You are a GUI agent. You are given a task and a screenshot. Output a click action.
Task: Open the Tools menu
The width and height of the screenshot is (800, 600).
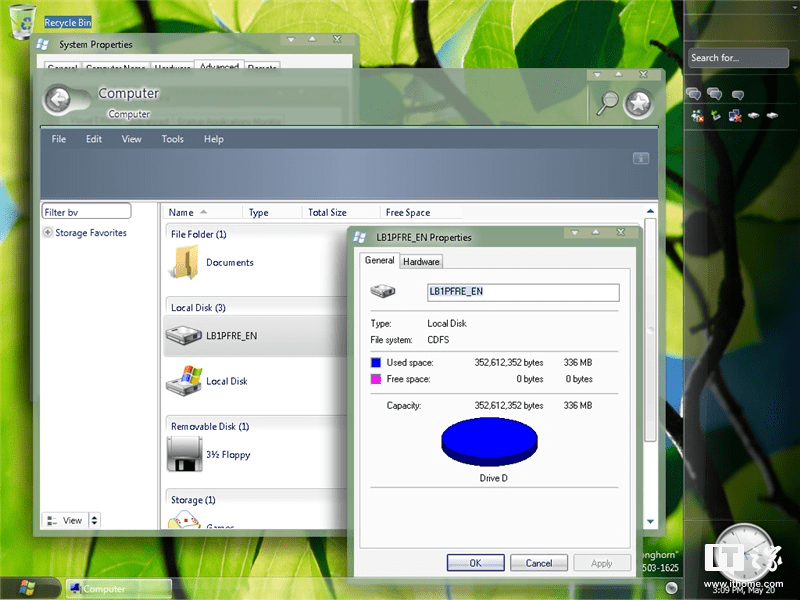click(x=172, y=139)
